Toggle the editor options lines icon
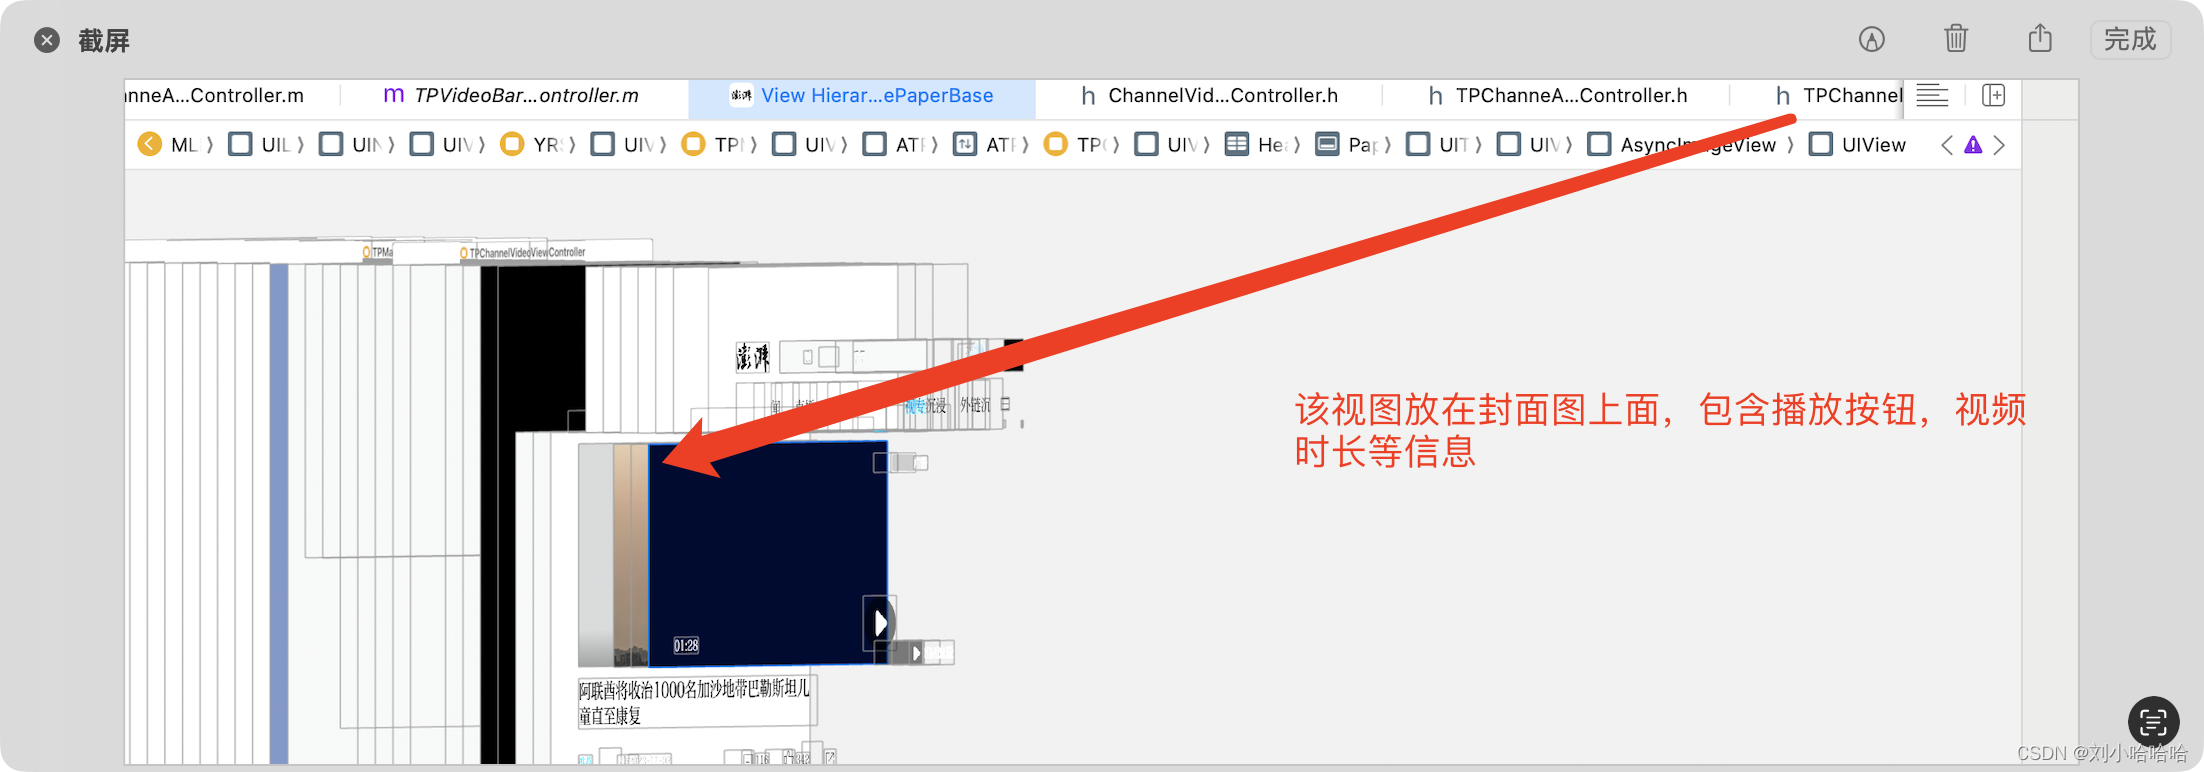The height and width of the screenshot is (772, 2204). pyautogui.click(x=1932, y=95)
